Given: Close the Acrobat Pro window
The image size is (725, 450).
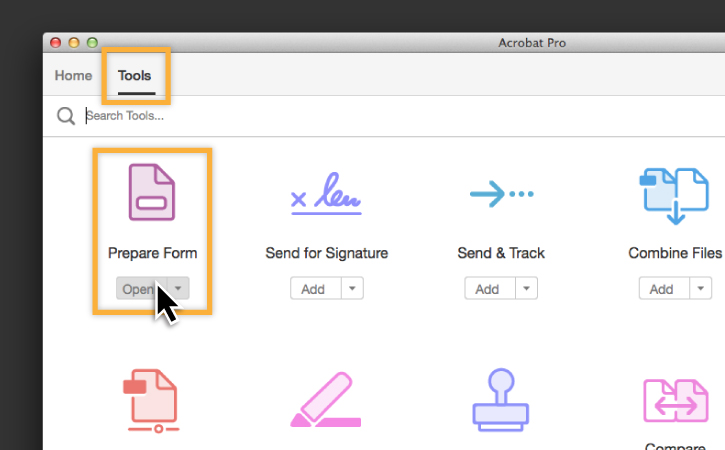Looking at the screenshot, I should pyautogui.click(x=55, y=43).
